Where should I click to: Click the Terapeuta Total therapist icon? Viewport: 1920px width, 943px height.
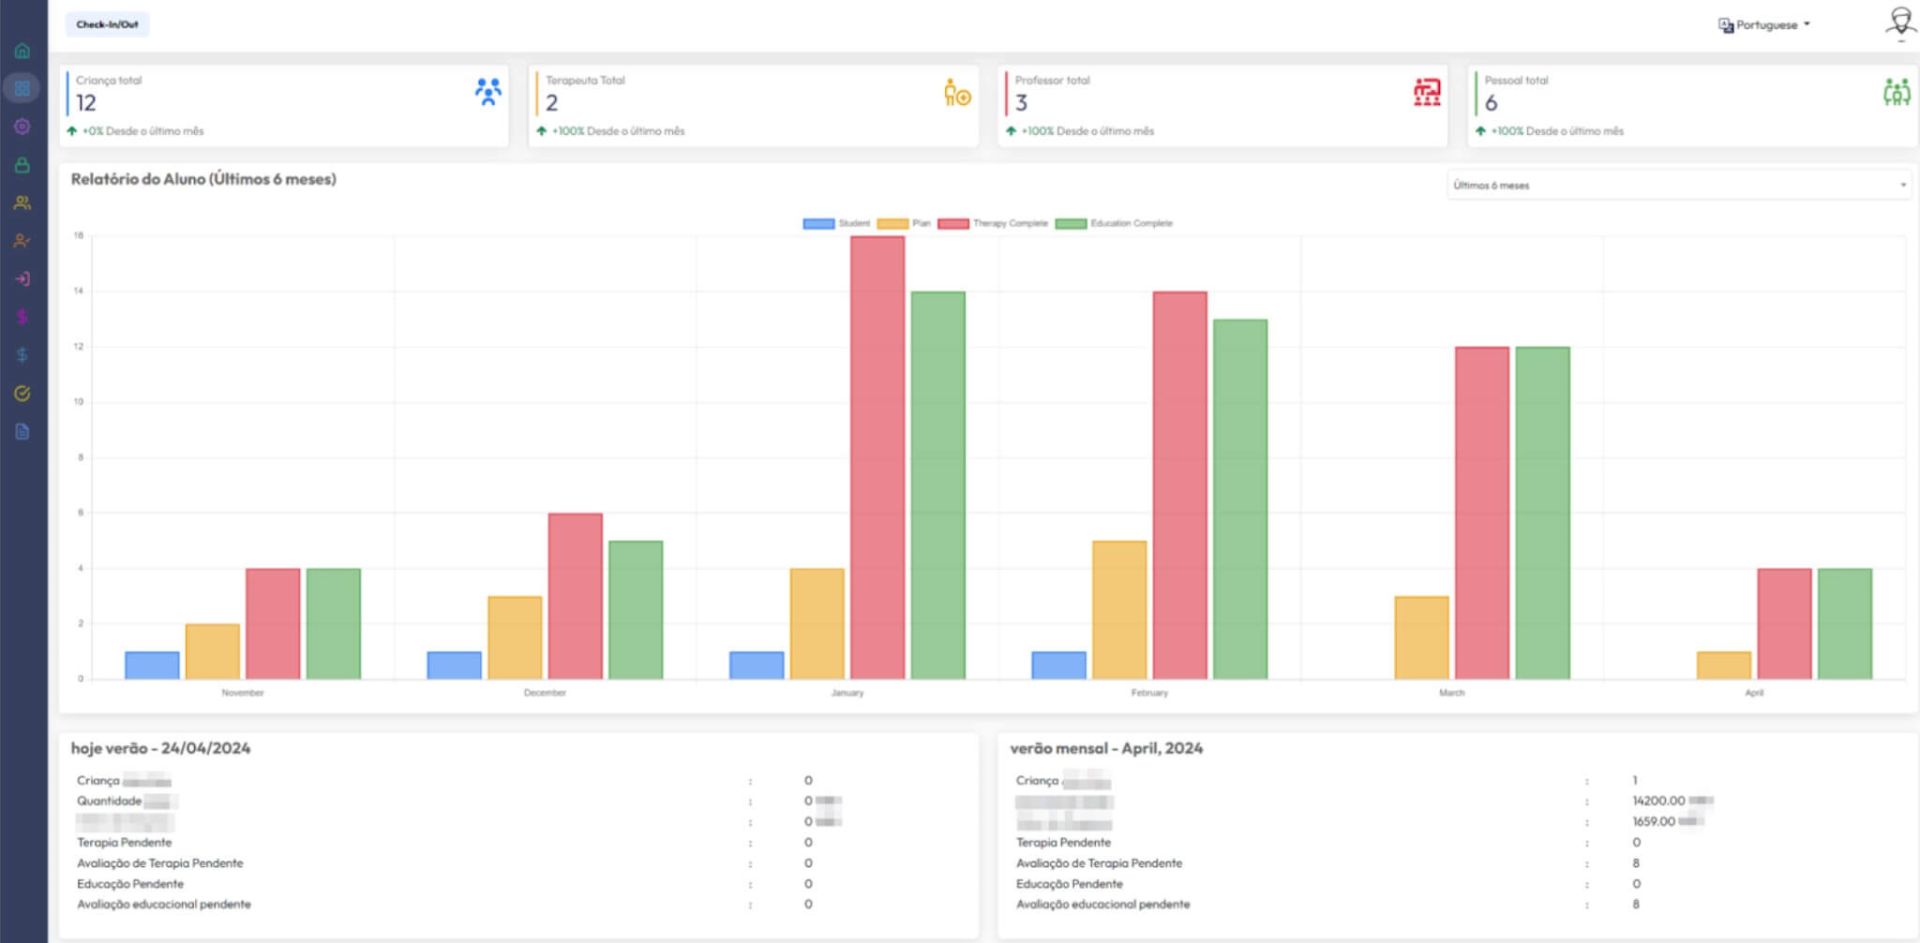(957, 93)
